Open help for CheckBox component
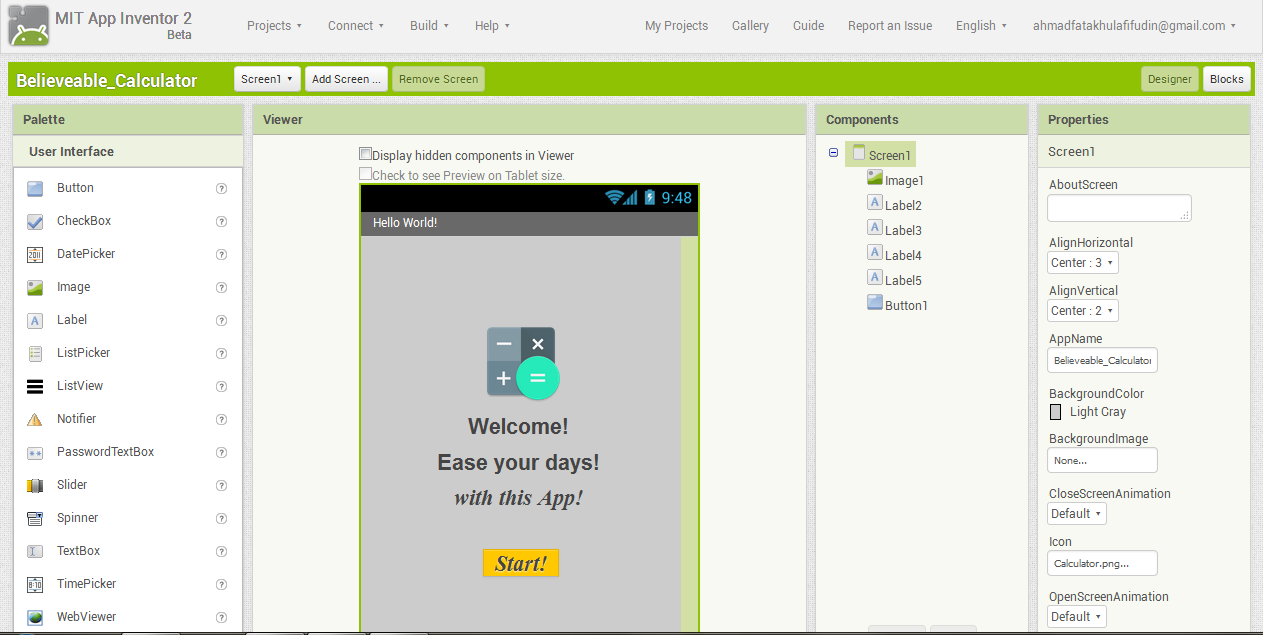Viewport: 1263px width, 635px height. (222, 221)
